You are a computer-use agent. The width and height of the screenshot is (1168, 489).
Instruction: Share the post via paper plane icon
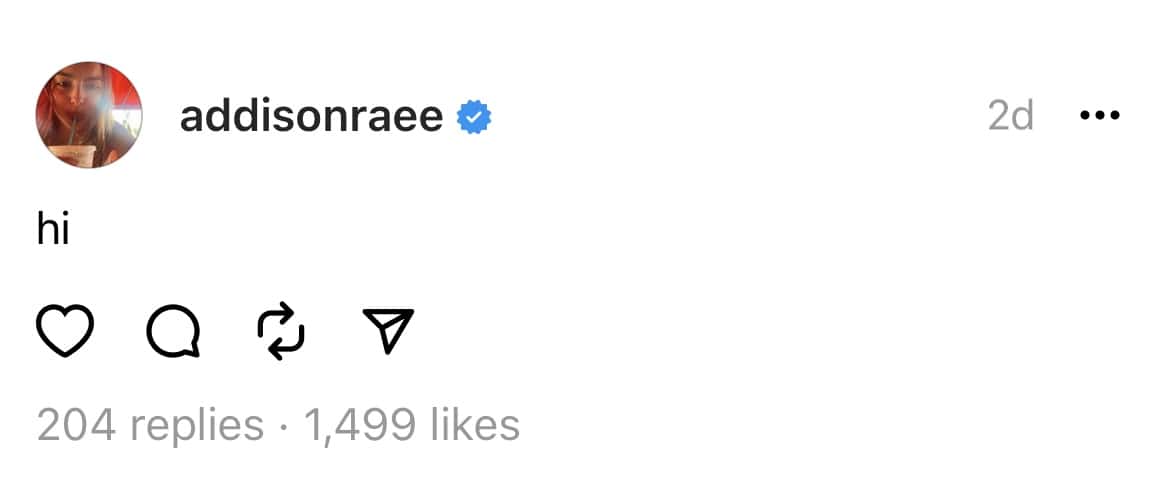pos(386,331)
